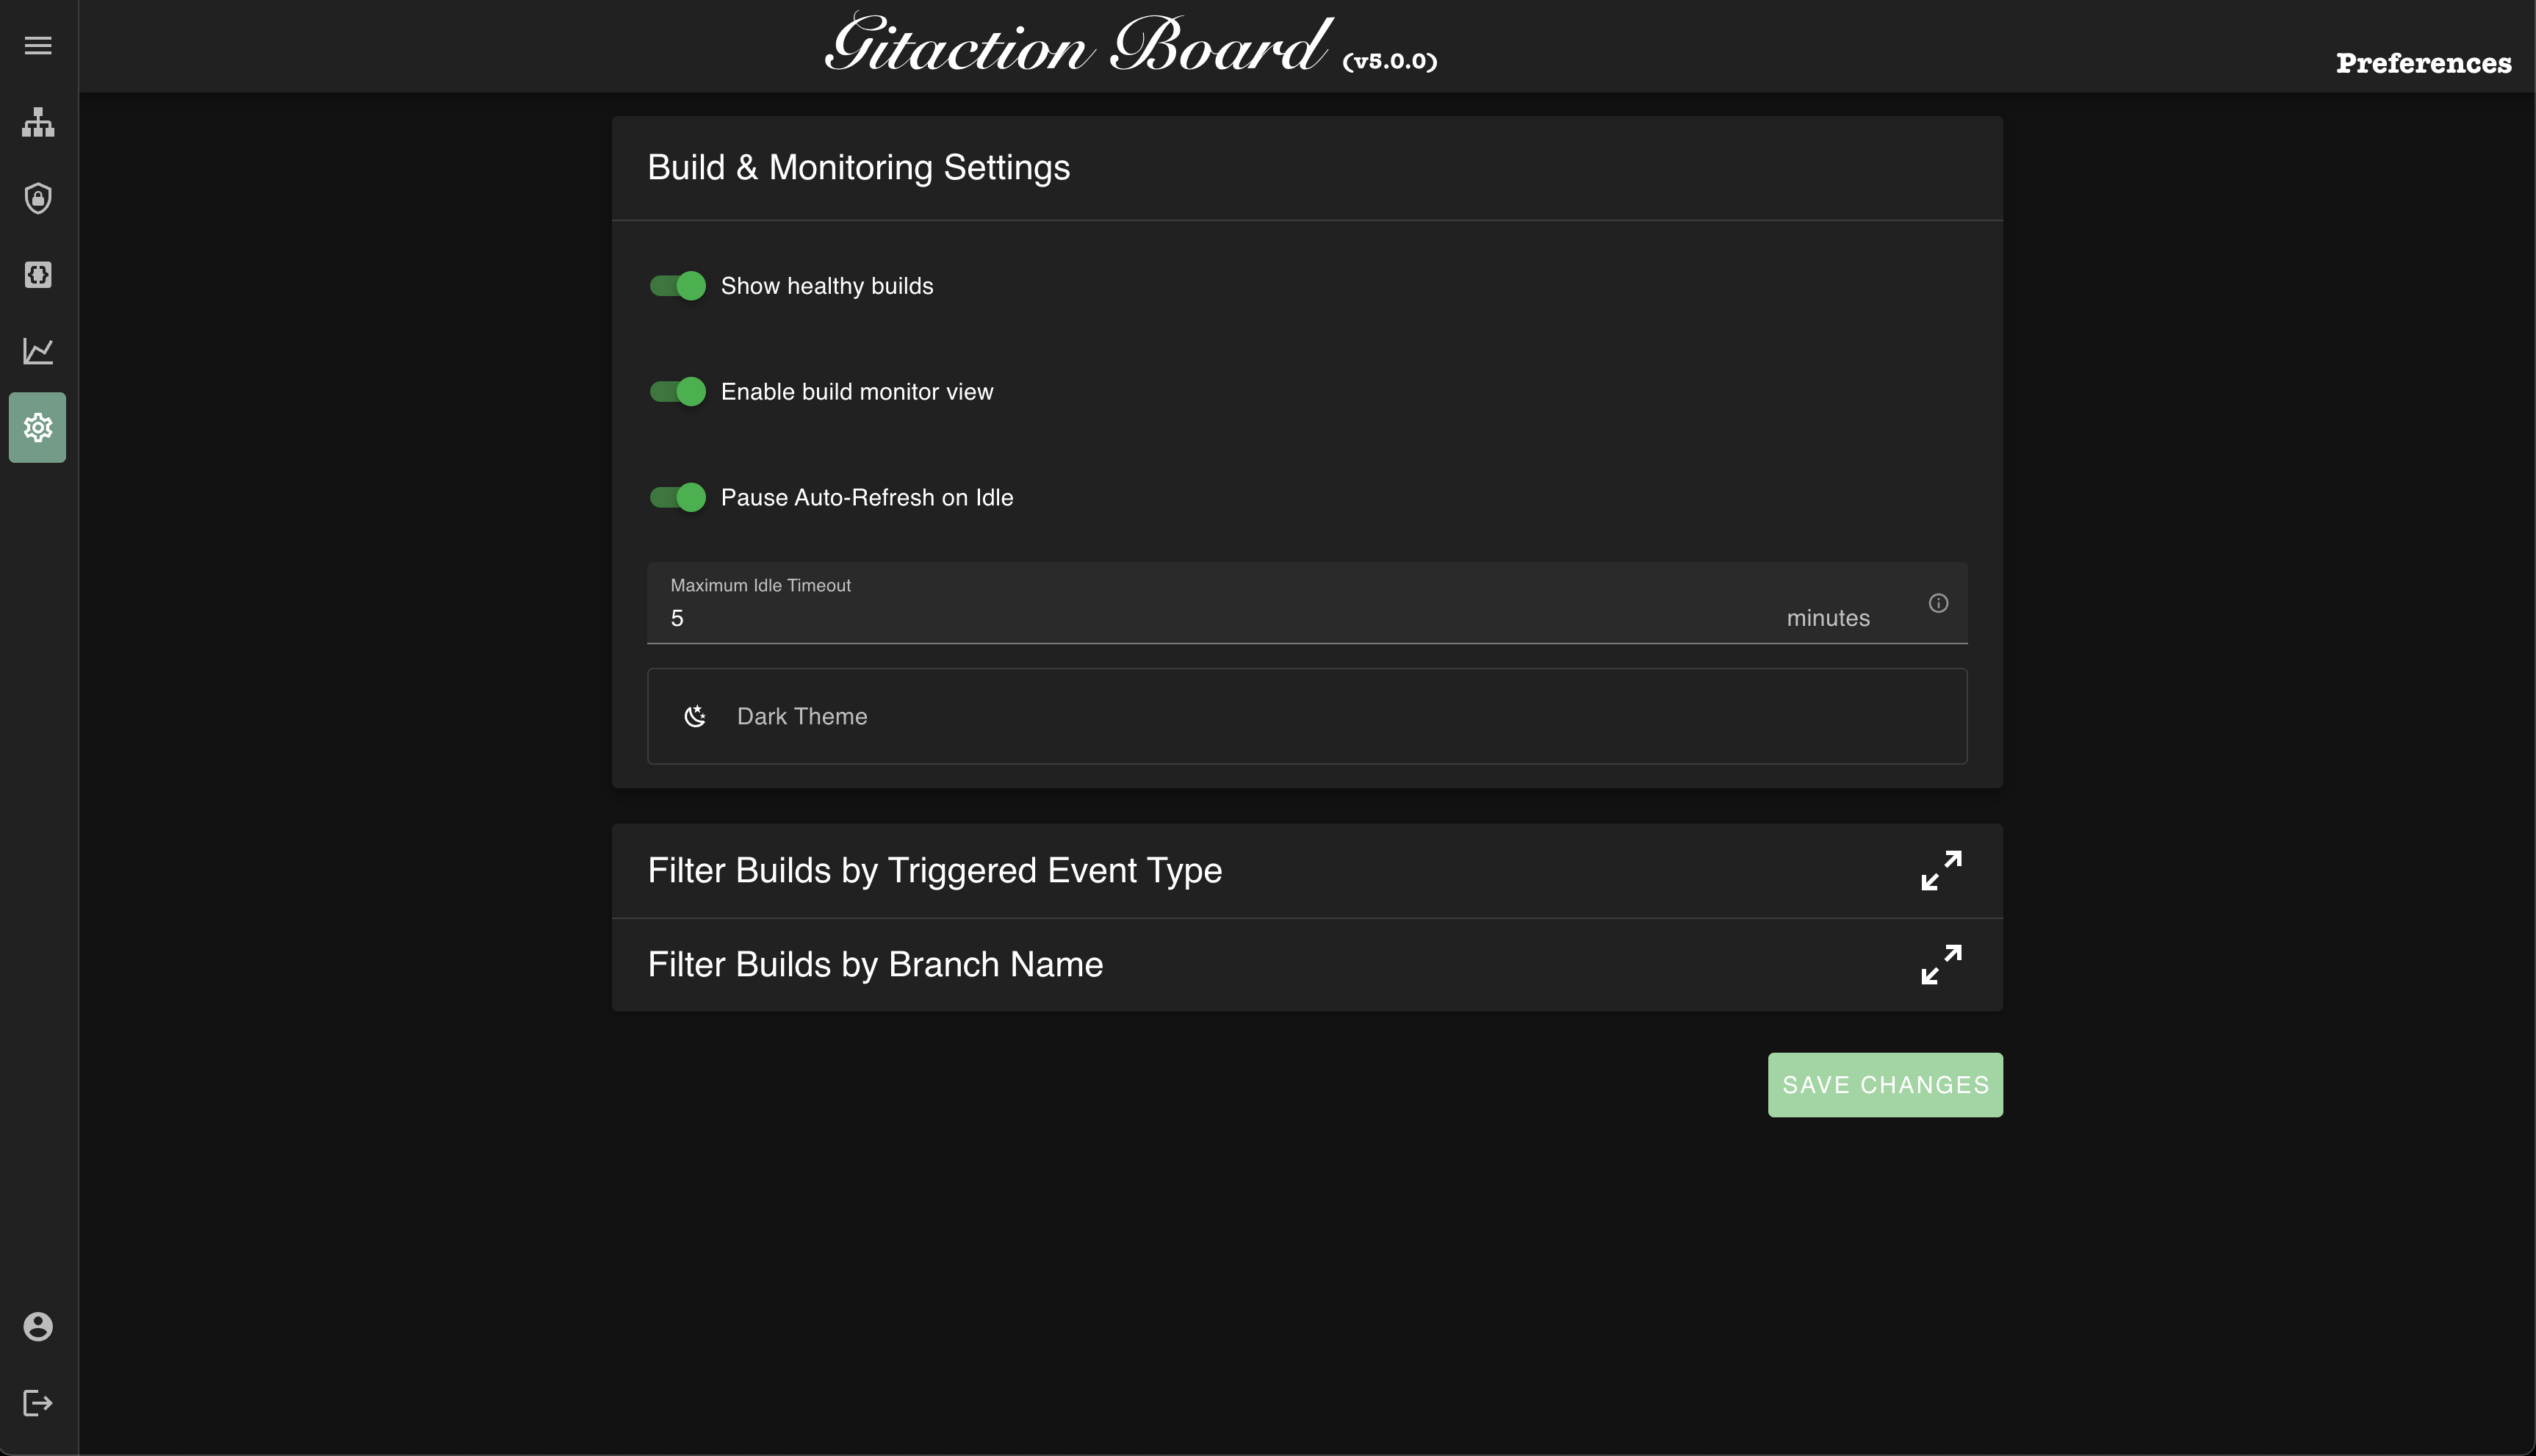Open the Dark Theme selector dropdown
Screen dimensions: 2536x1456
1306,716
